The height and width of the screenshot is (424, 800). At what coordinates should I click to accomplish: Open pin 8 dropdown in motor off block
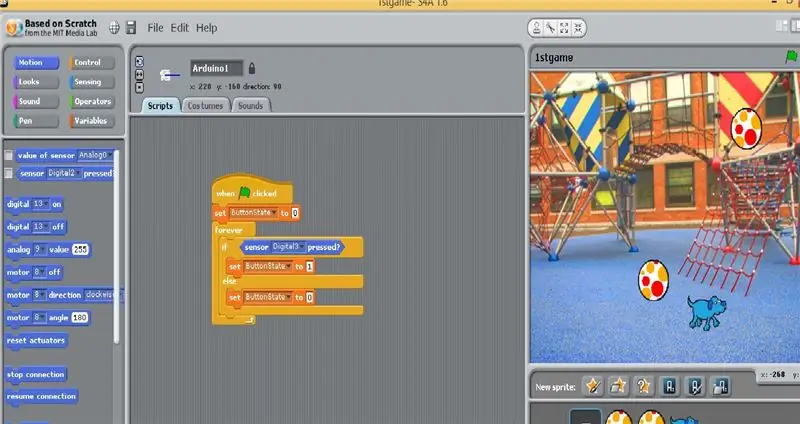click(39, 272)
